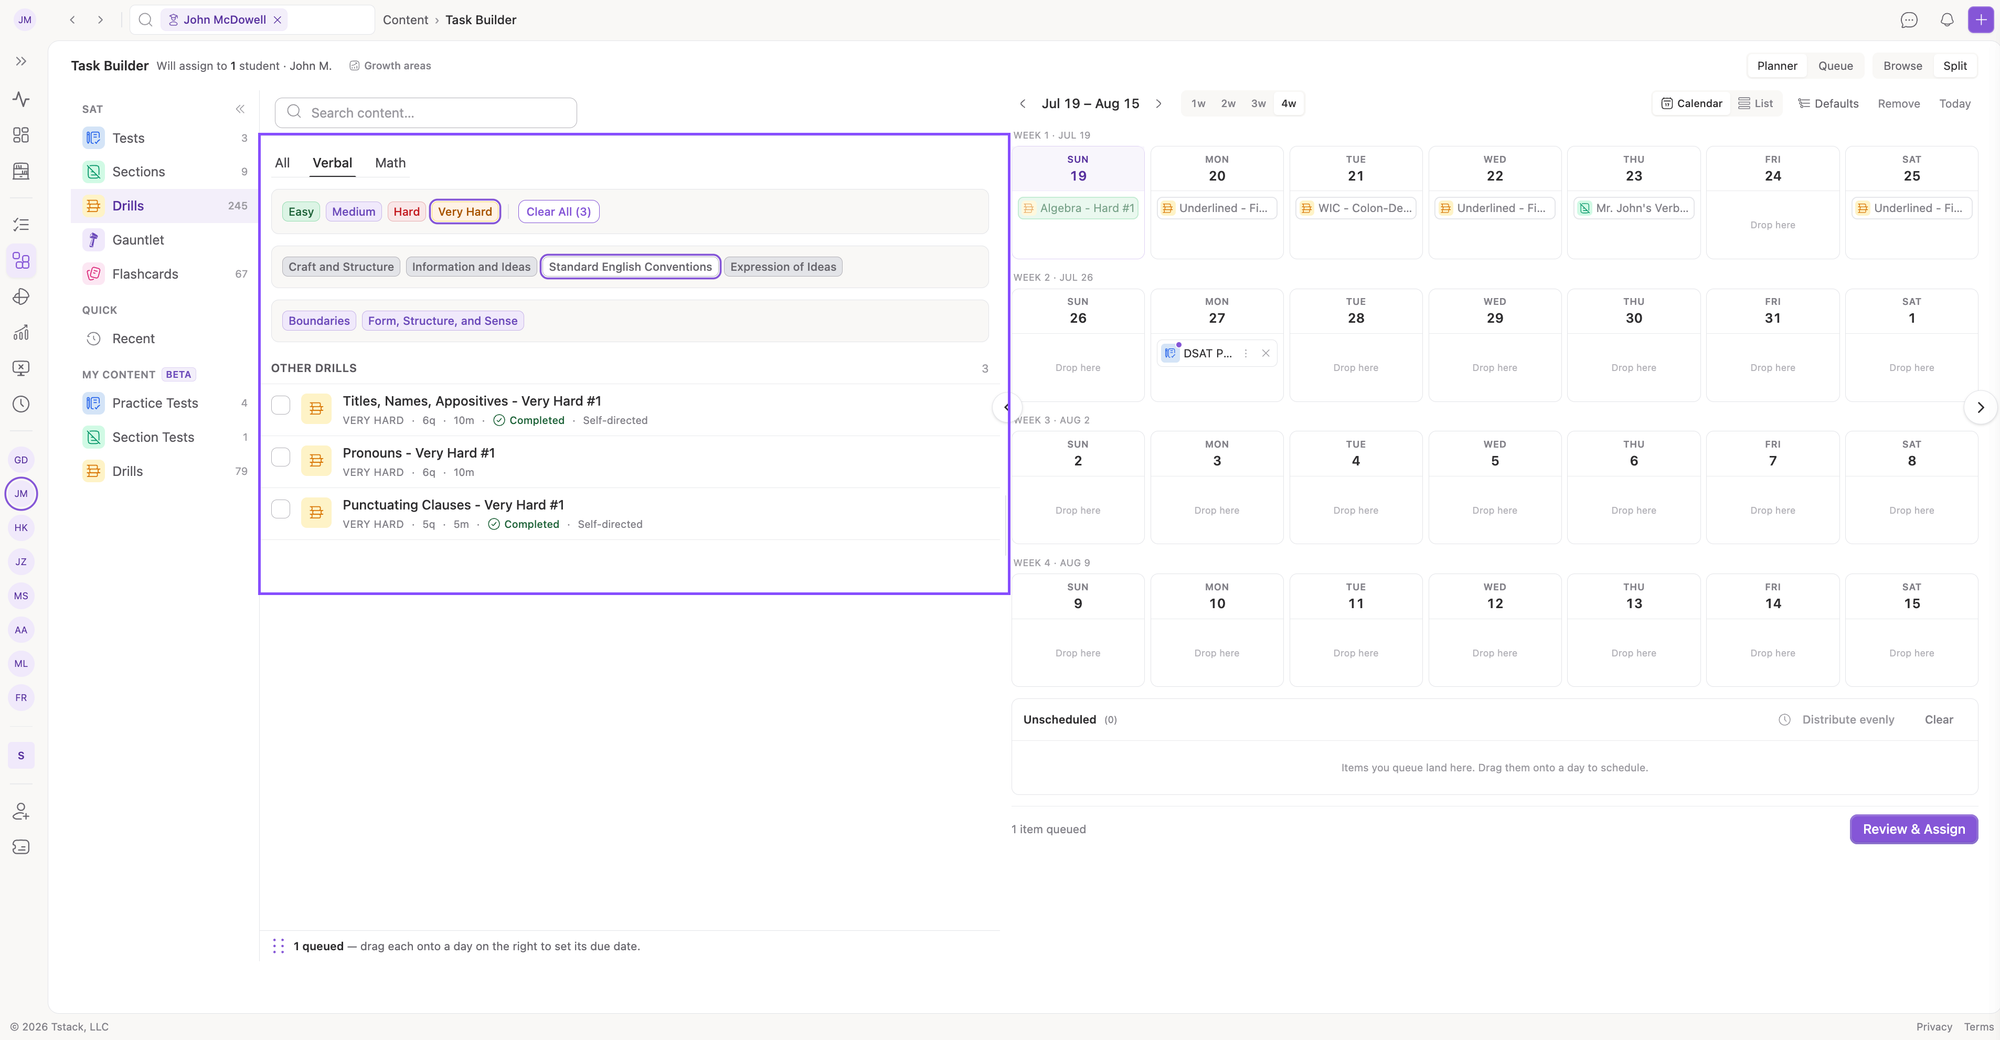Switch to the Browse layout
This screenshot has width=2000, height=1040.
(x=1902, y=66)
